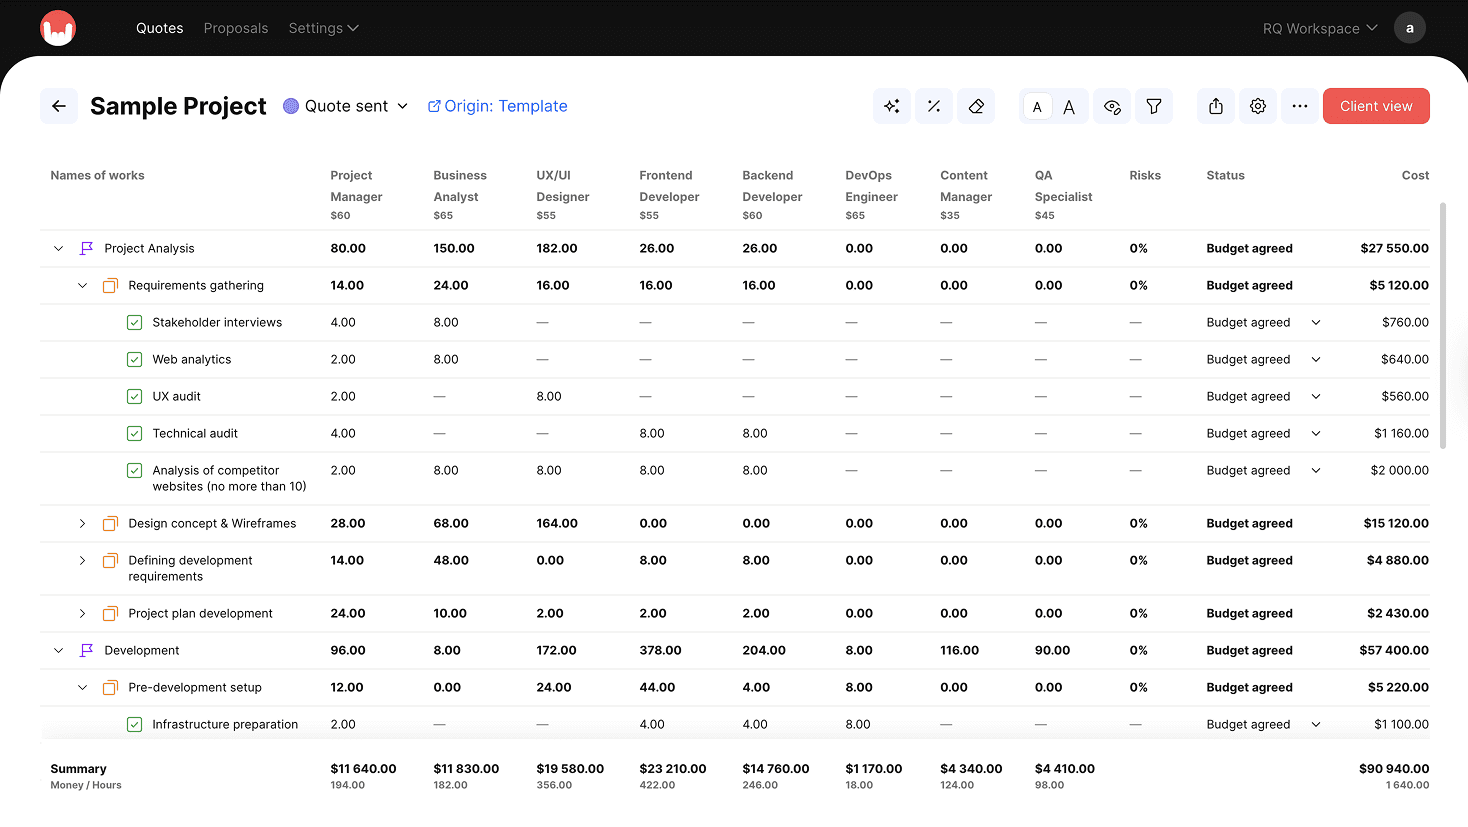Click Stakeholder interviews cost $760.00
The height and width of the screenshot is (827, 1468).
(1405, 322)
